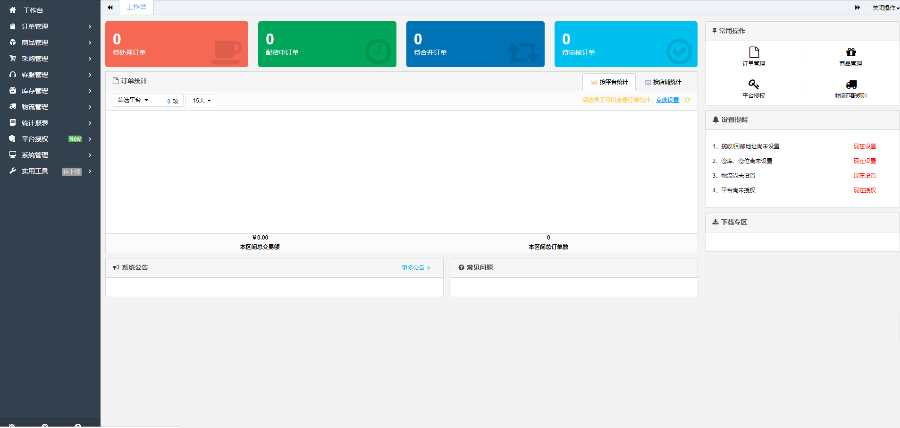Click the rewind arrows left of the tab strip
This screenshot has height=428, width=900.
[x=110, y=7]
